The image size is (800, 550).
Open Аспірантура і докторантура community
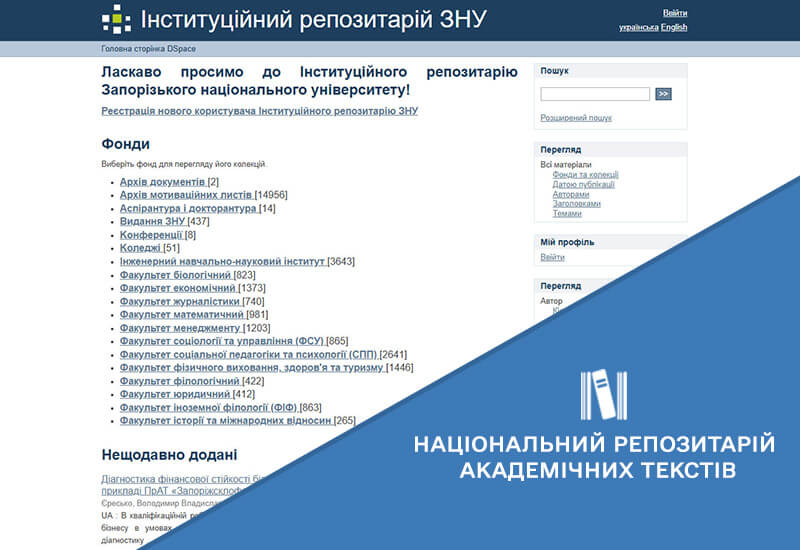pyautogui.click(x=189, y=208)
